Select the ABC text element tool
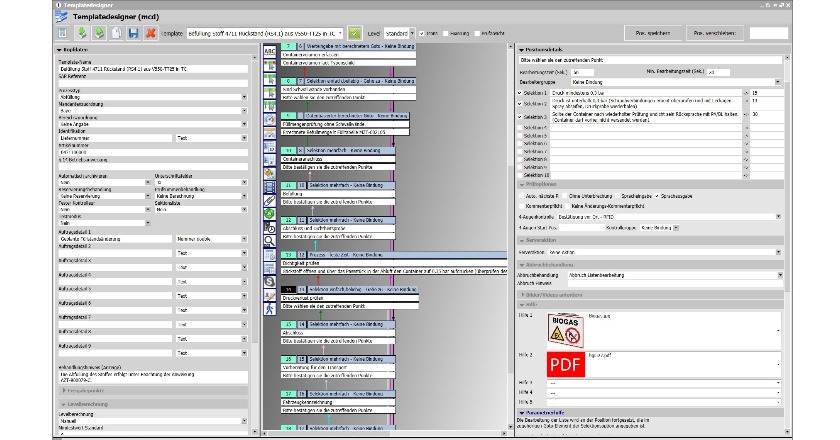 click(269, 52)
